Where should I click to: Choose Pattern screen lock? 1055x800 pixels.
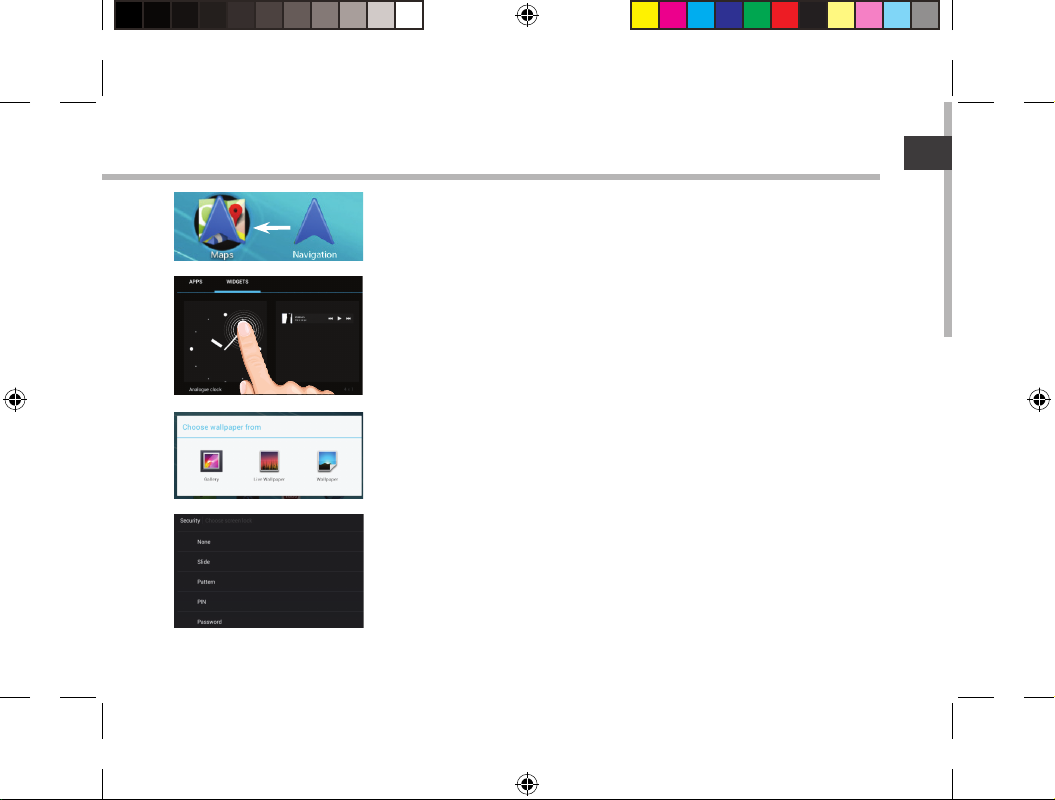[x=206, y=582]
